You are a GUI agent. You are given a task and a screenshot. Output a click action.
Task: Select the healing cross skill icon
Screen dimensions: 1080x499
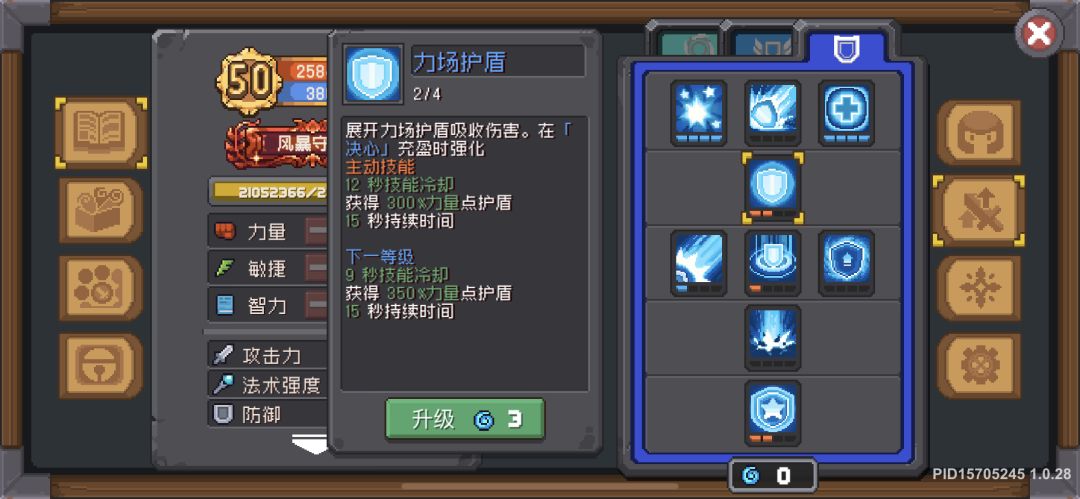click(847, 112)
